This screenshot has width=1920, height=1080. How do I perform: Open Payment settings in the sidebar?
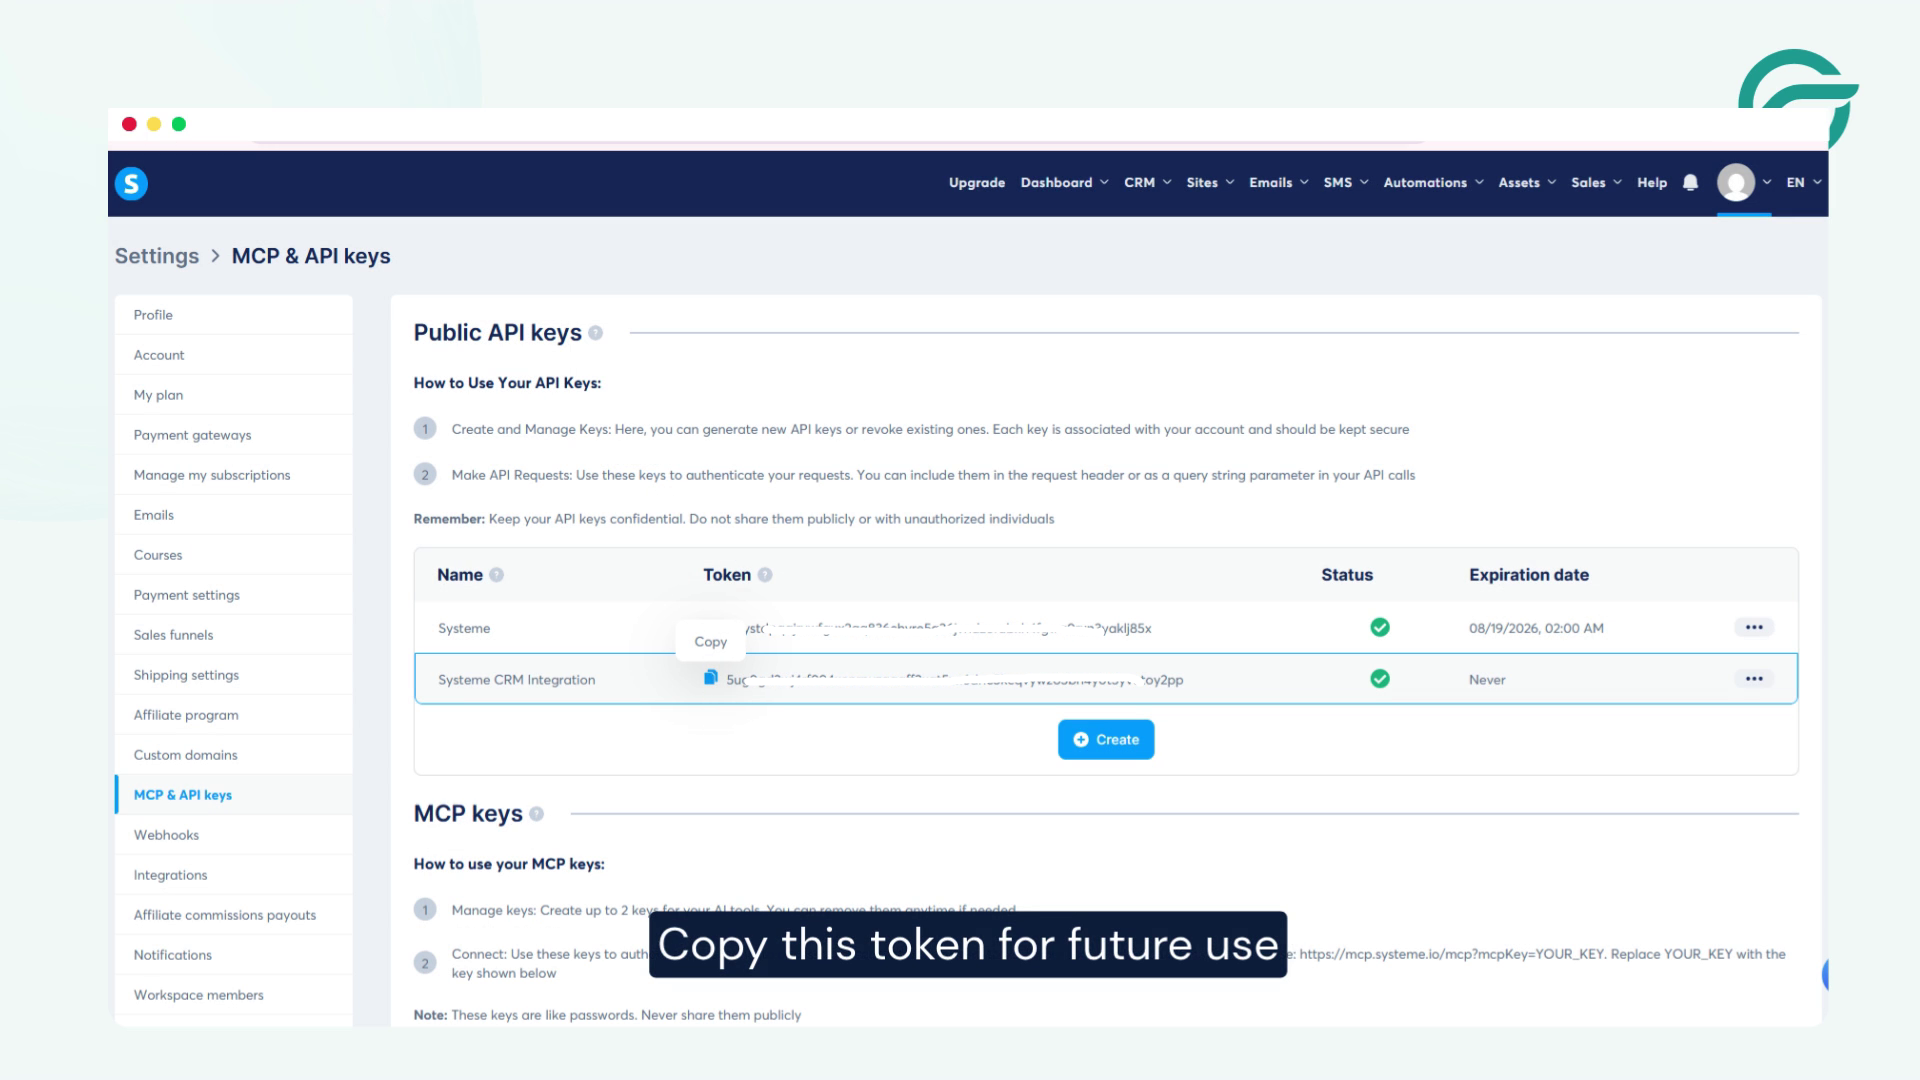[234, 595]
